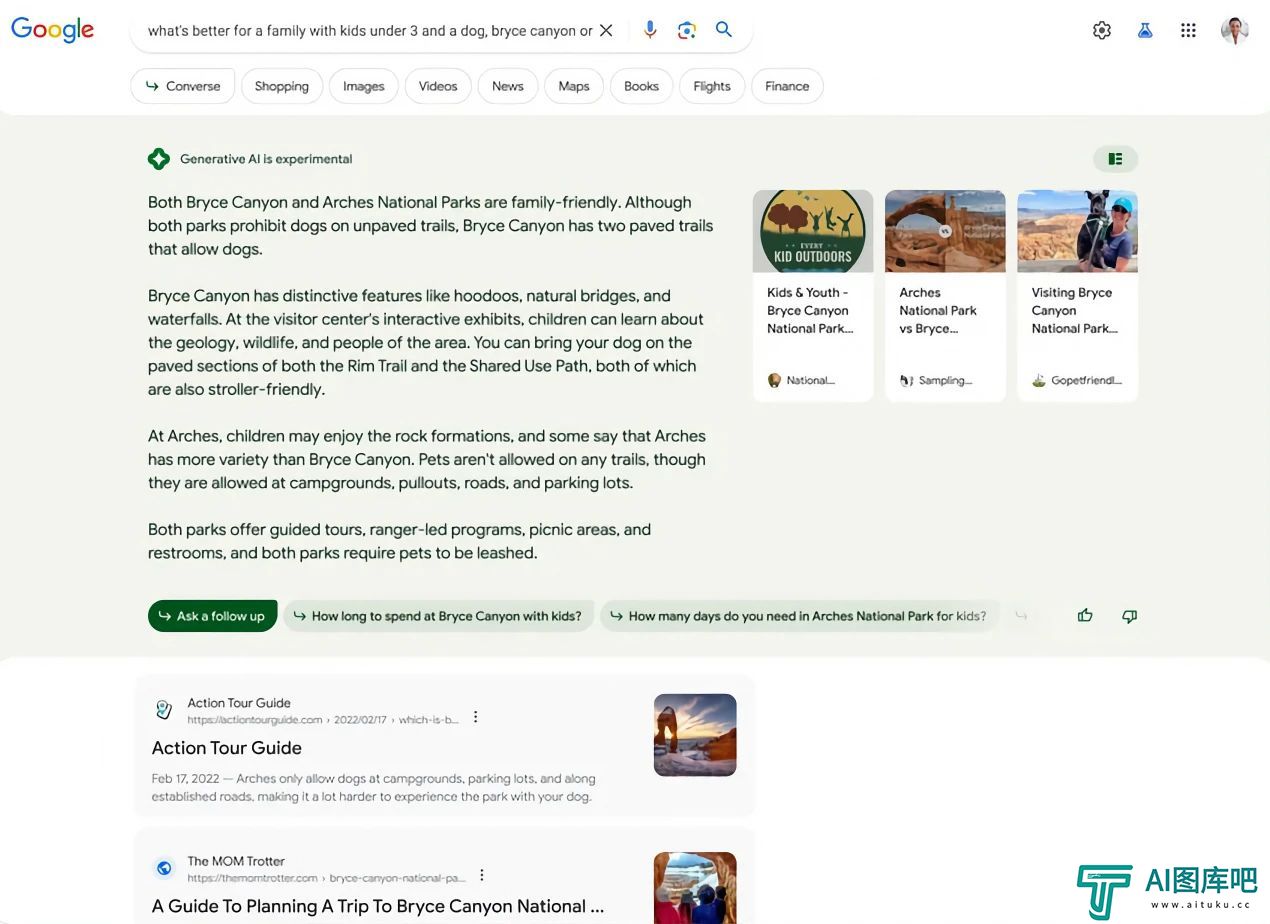Screen dimensions: 1270x924
Task: Click the Generative AI sparkle icon
Action: tap(158, 159)
